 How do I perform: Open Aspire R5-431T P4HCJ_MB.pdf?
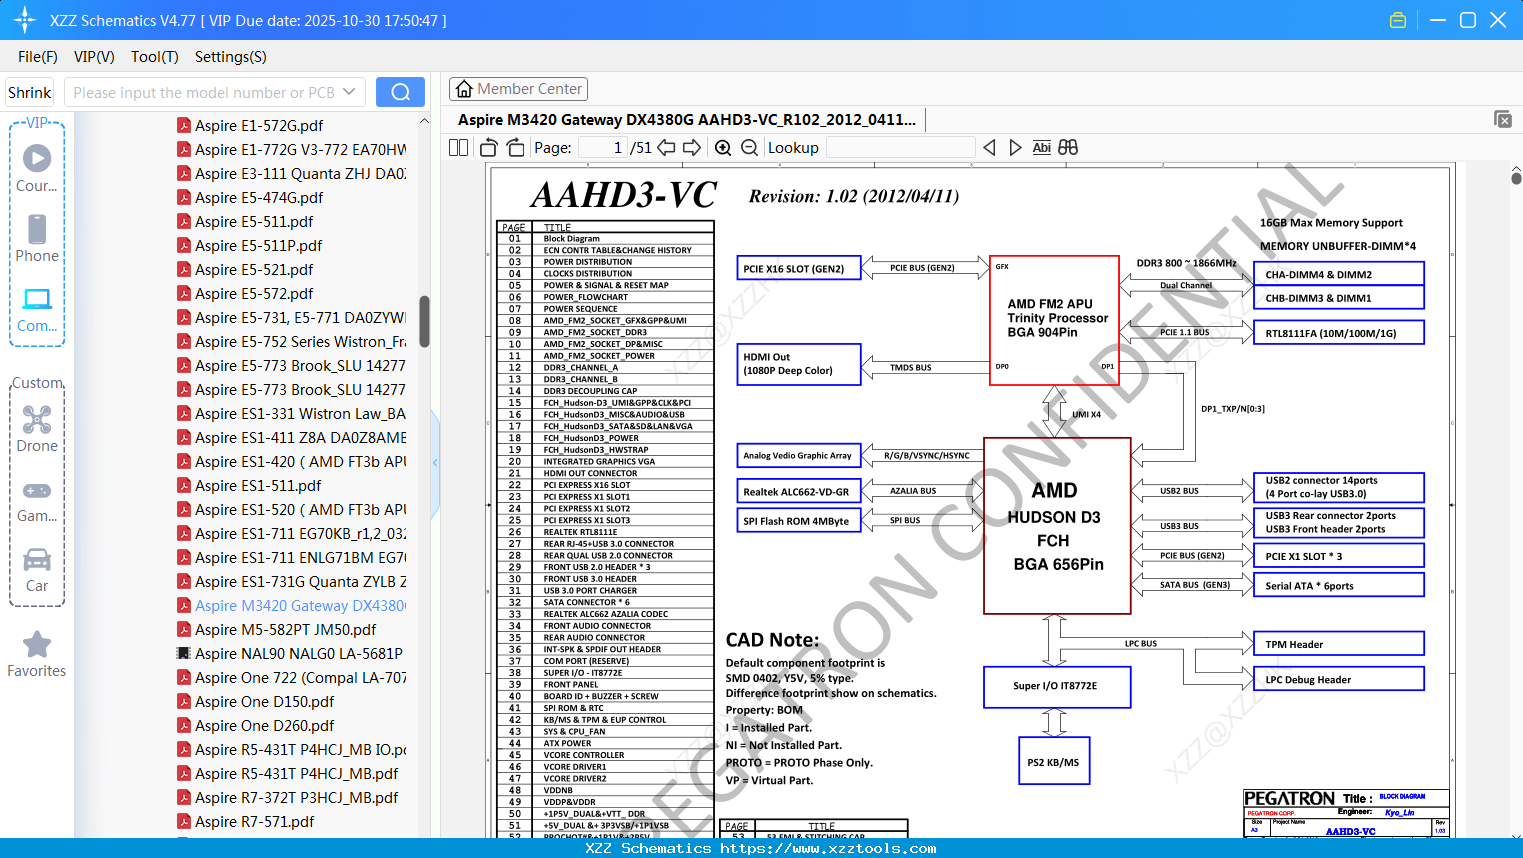(x=297, y=773)
